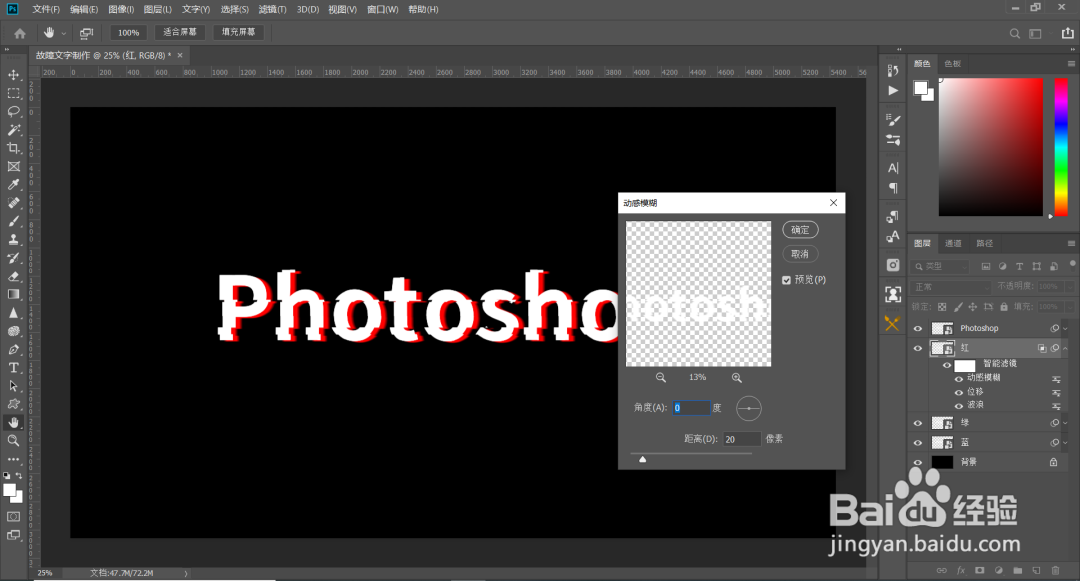Image resolution: width=1080 pixels, height=581 pixels.
Task: Toggle visibility of 波浪 filter
Action: [959, 406]
